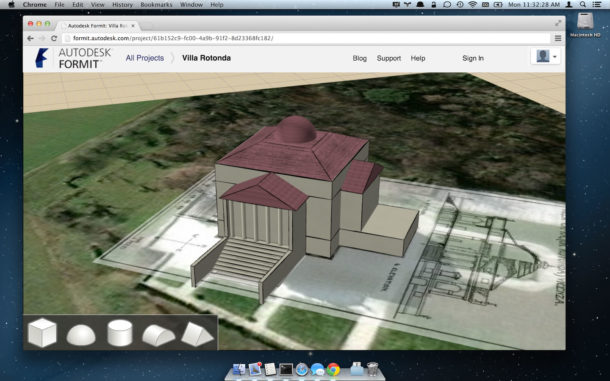610x381 pixels.
Task: Open the Edit menu
Action: pos(77,5)
